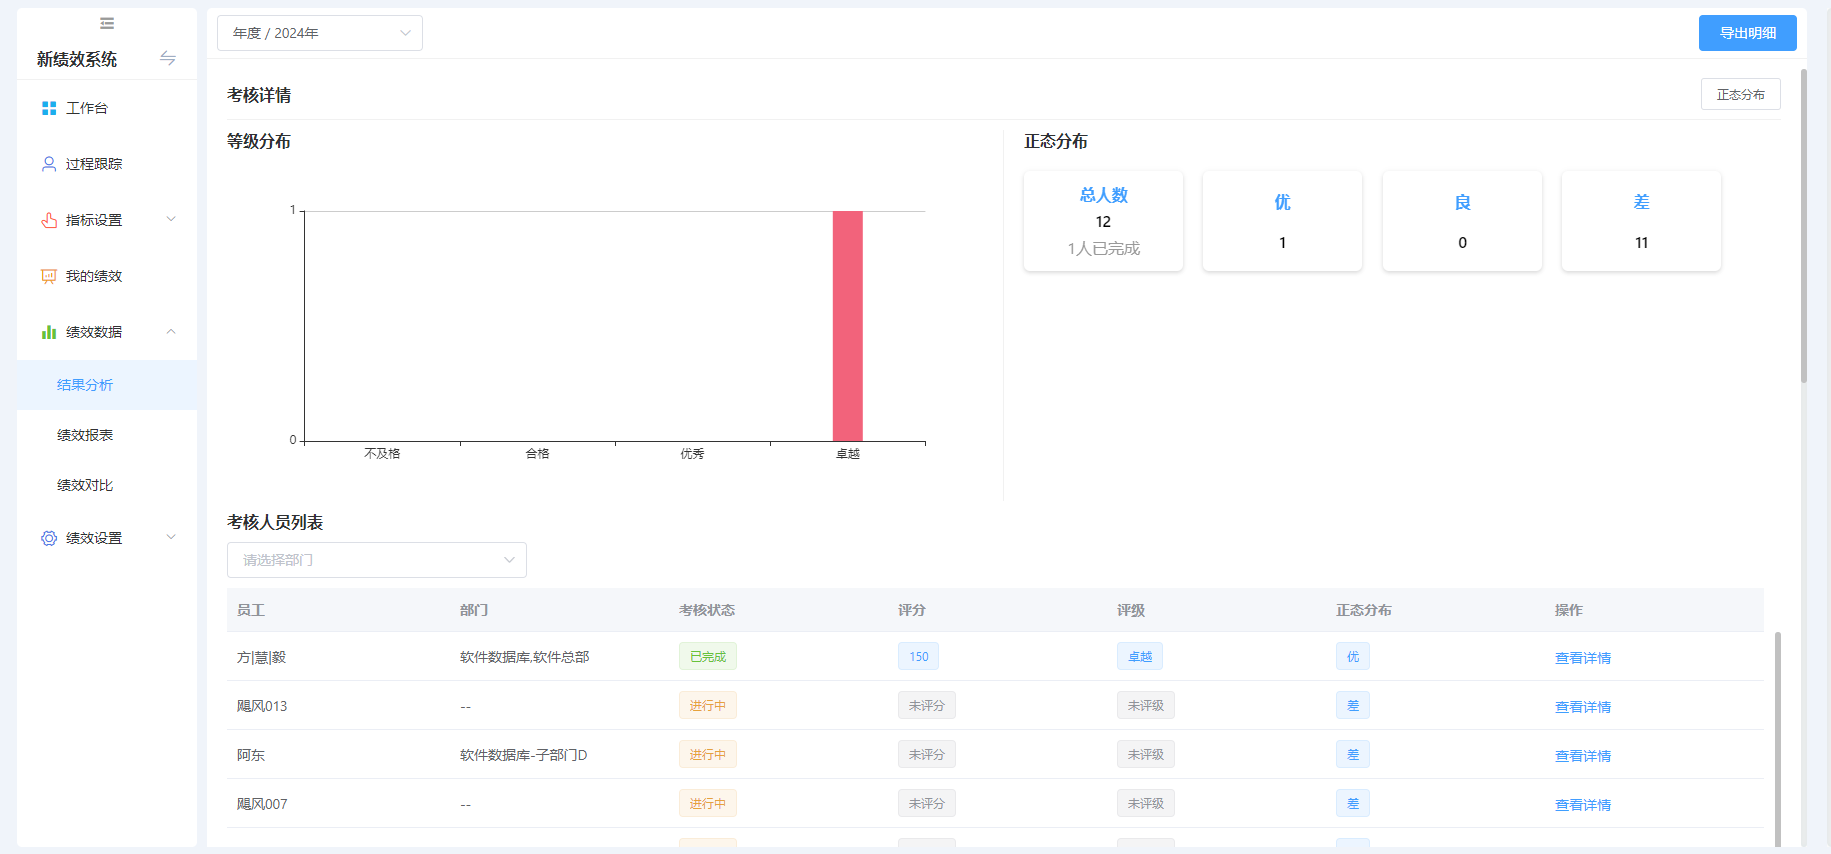This screenshot has height=854, width=1831.
Task: Click the 正态分布 button
Action: pyautogui.click(x=1740, y=95)
